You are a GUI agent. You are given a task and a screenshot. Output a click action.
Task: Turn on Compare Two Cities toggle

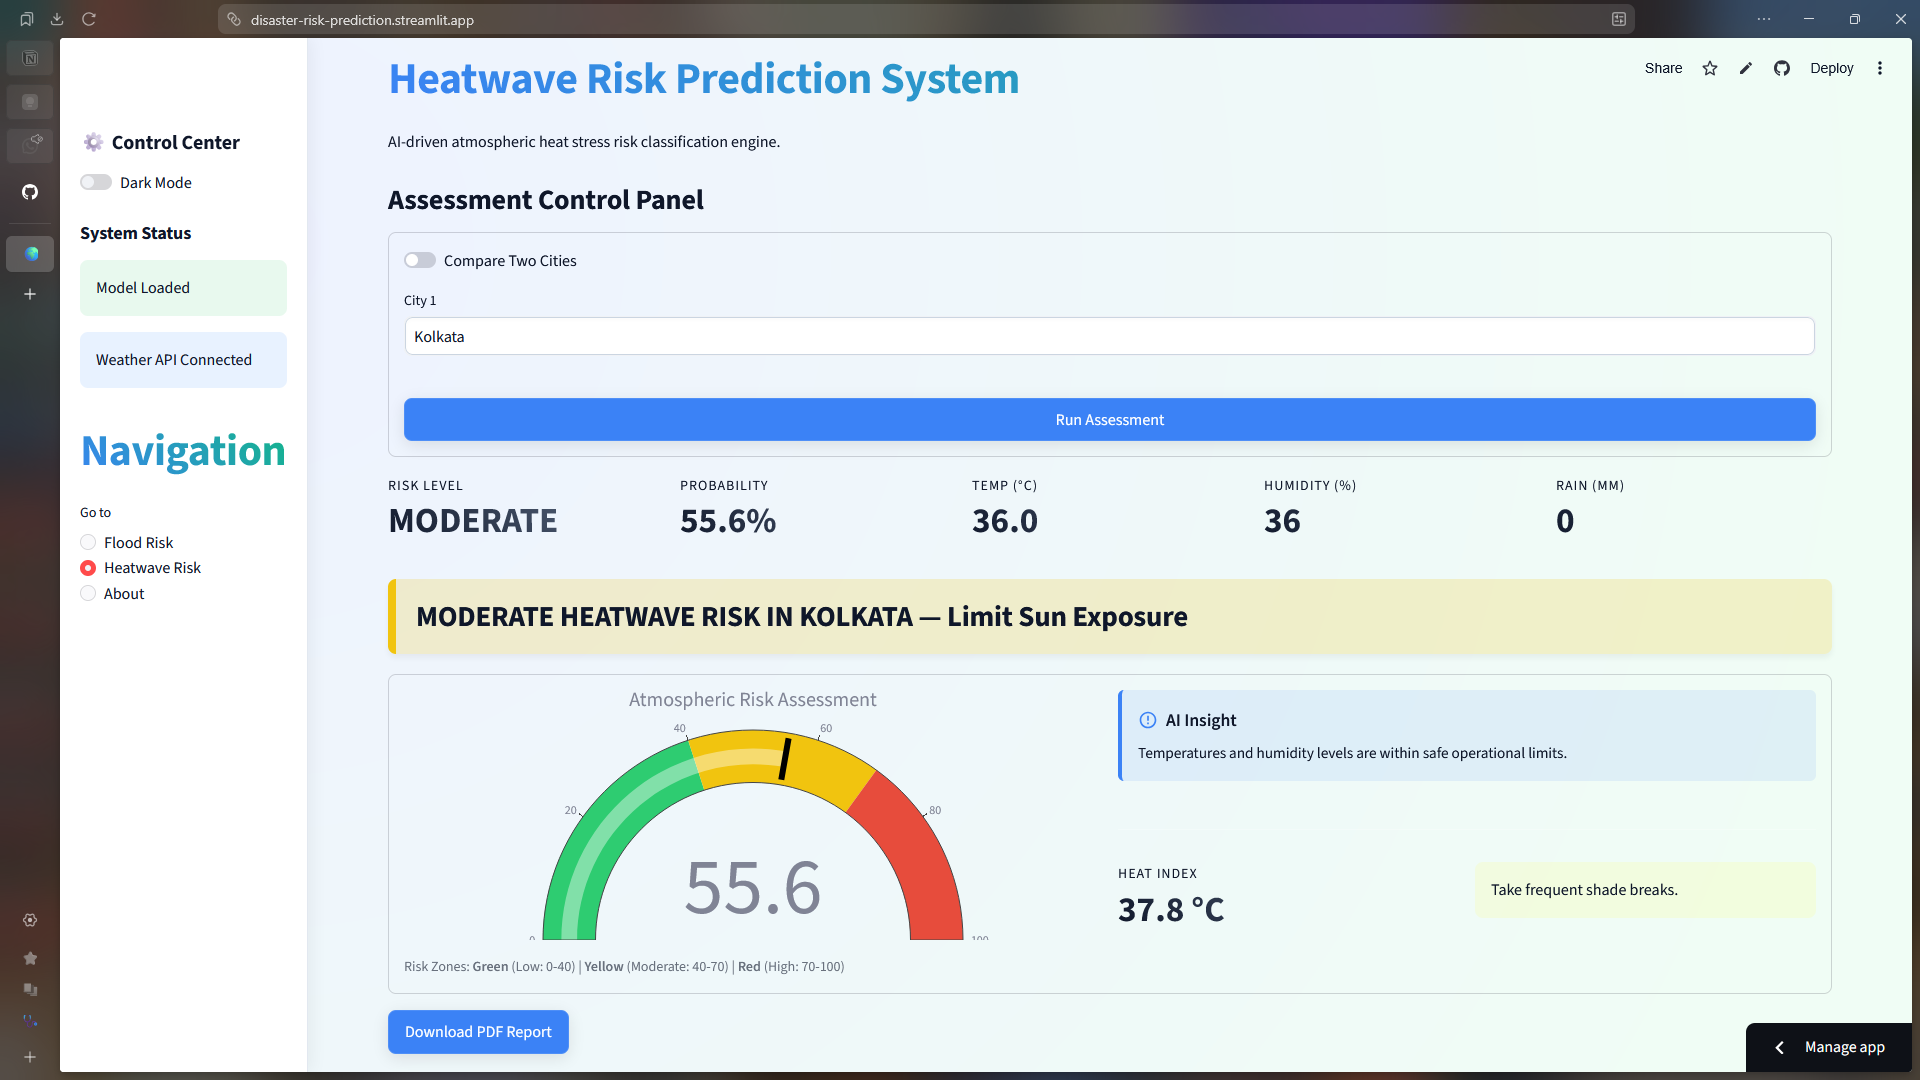[x=420, y=260]
